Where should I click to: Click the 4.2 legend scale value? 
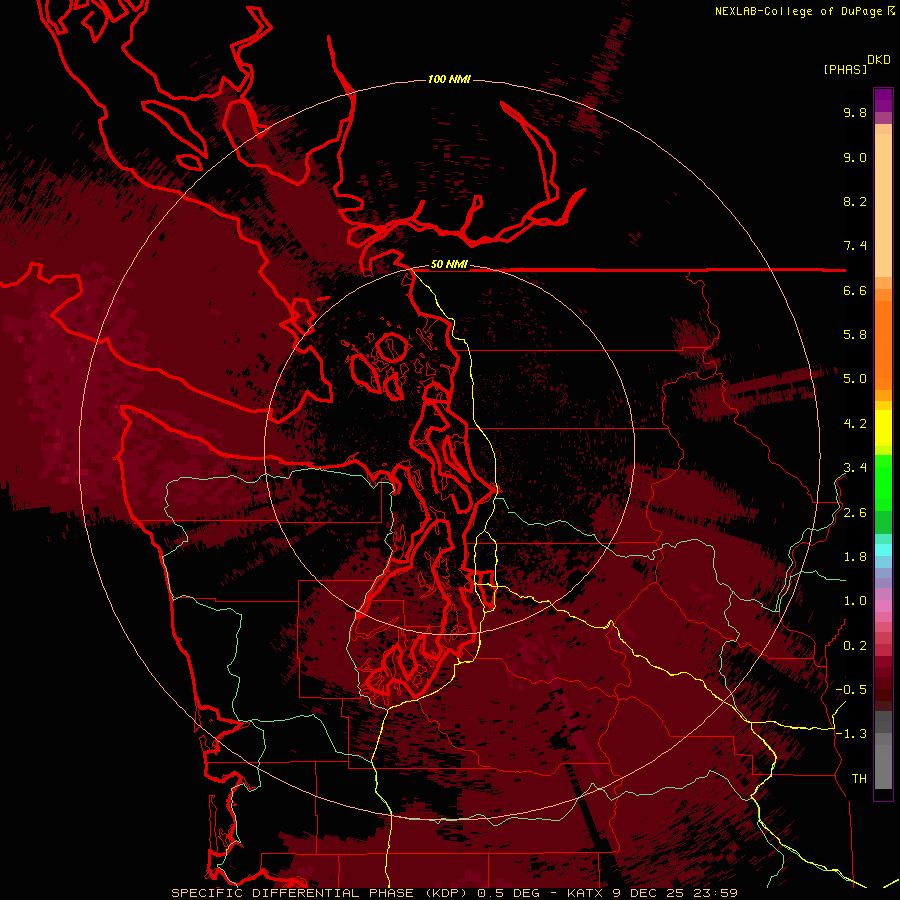pos(855,424)
